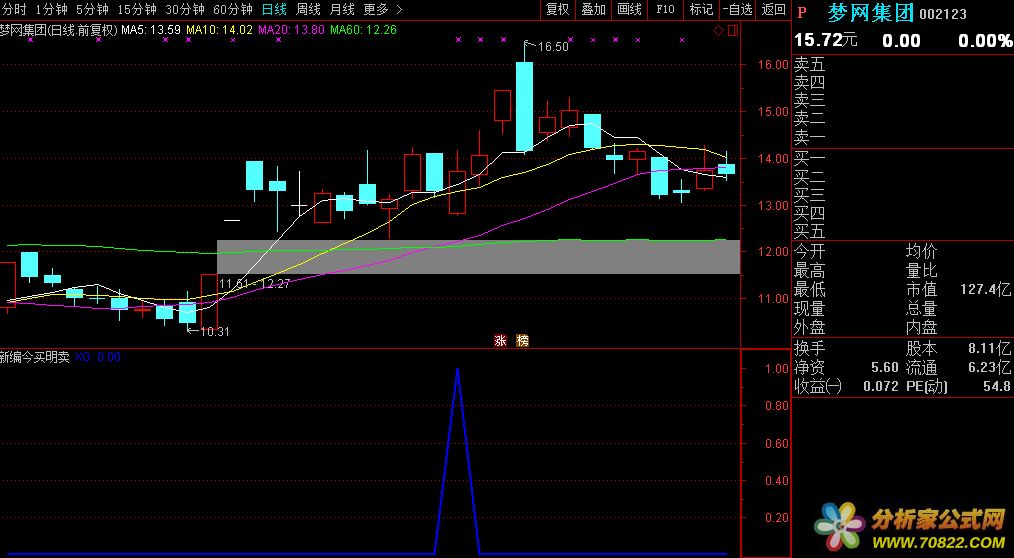Expand the 更多 periods menu

(382, 9)
